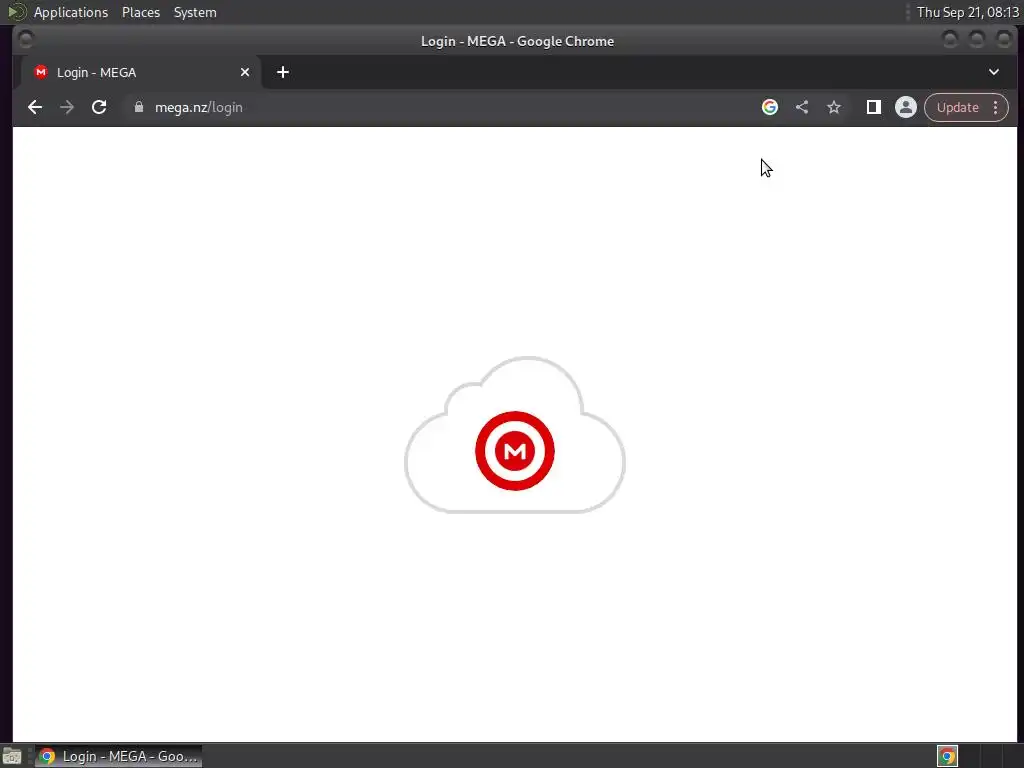
Task: Click the MEGA favicon on the tab
Action: pos(41,72)
